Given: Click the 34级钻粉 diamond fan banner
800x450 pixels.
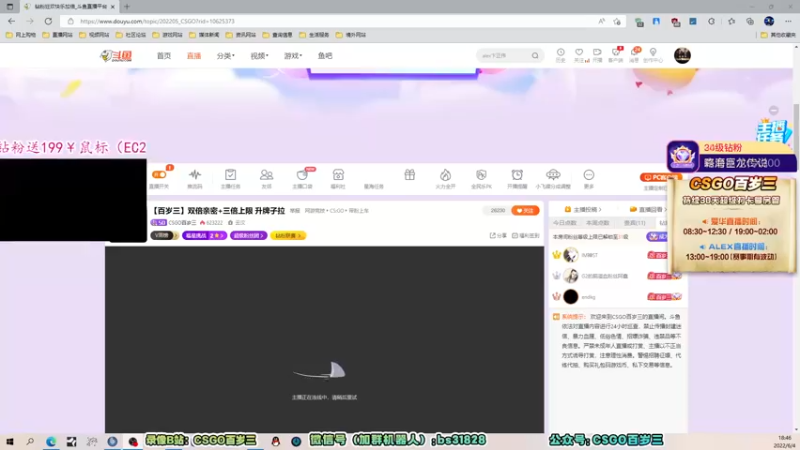Looking at the screenshot, I should coord(732,156).
